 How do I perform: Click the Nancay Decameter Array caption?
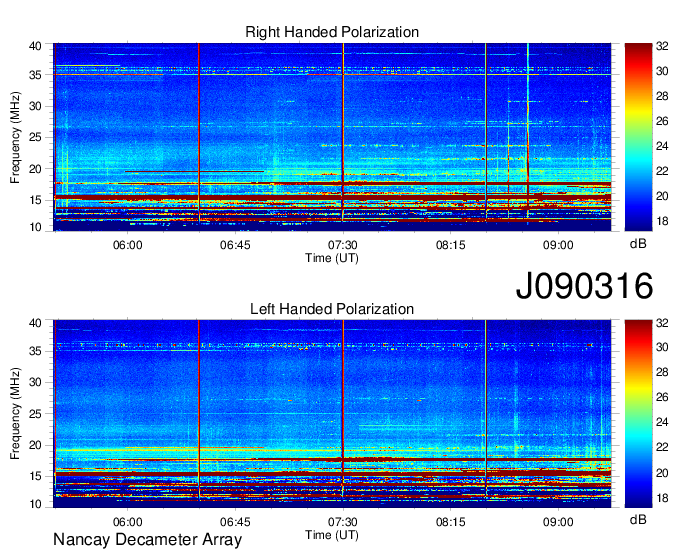(147, 540)
